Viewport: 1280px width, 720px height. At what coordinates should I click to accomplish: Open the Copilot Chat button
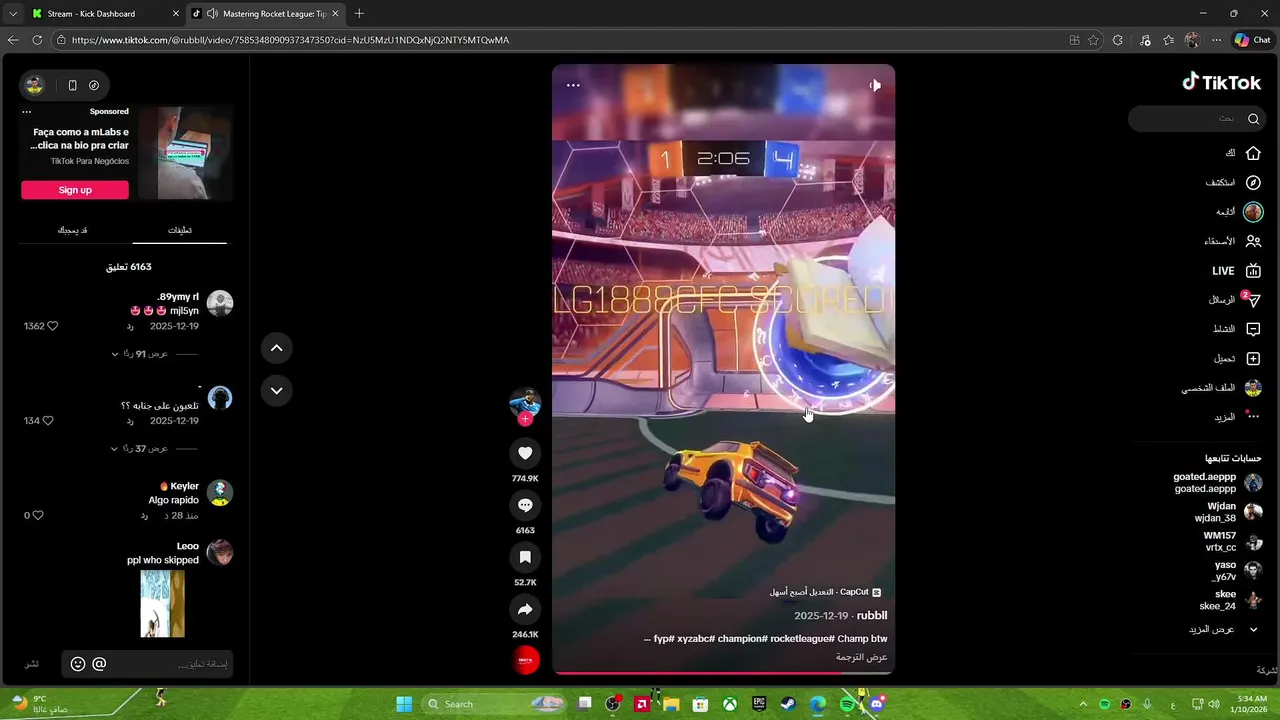(1252, 40)
